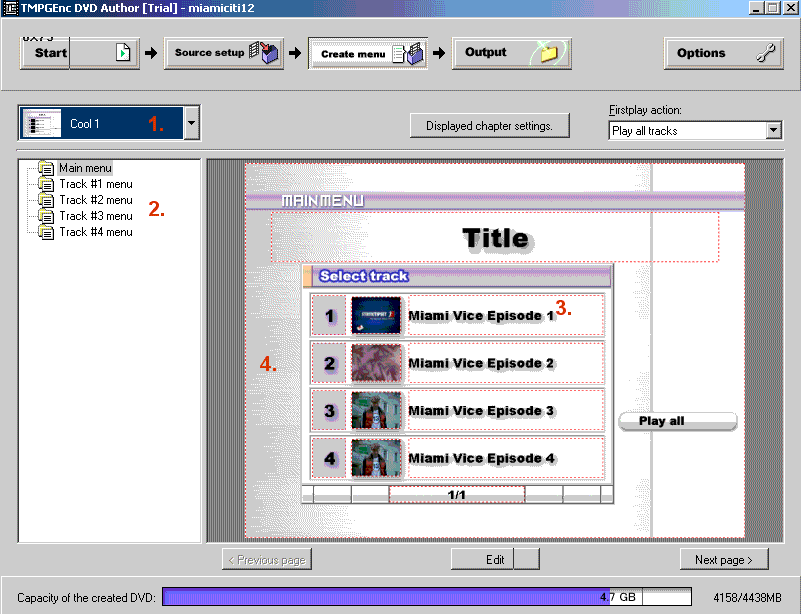Click the Play all menu button
Screen dimensions: 801x614
(x=677, y=421)
